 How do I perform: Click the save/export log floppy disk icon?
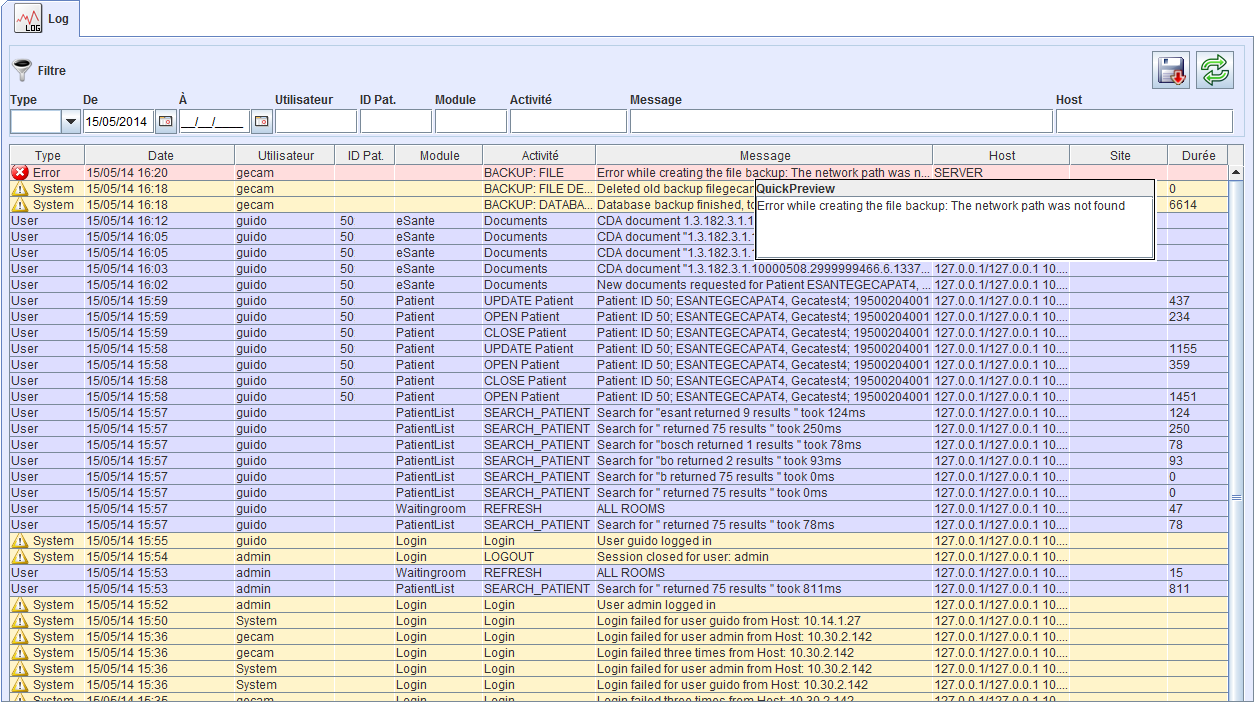tap(1170, 70)
